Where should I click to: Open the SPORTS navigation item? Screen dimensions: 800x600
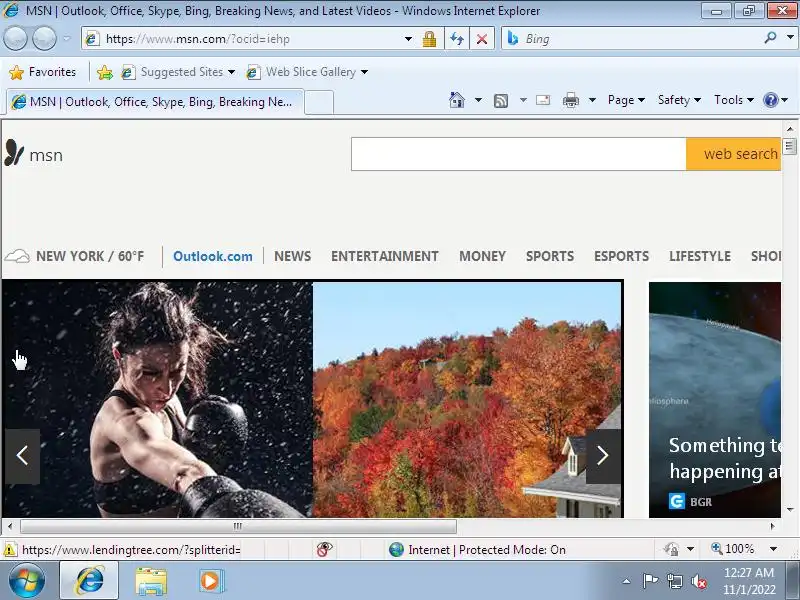click(x=550, y=256)
